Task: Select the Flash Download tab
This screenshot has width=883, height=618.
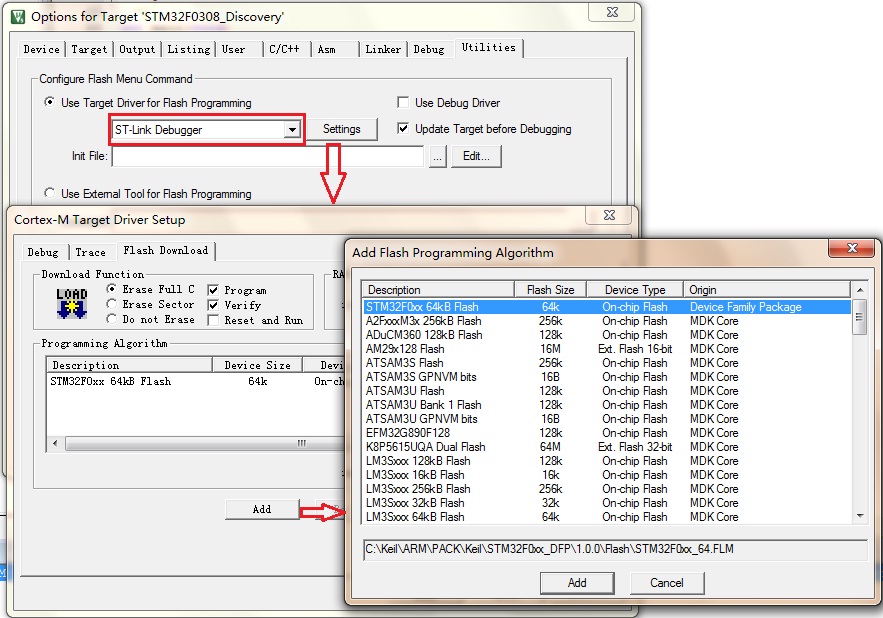Action: (166, 251)
